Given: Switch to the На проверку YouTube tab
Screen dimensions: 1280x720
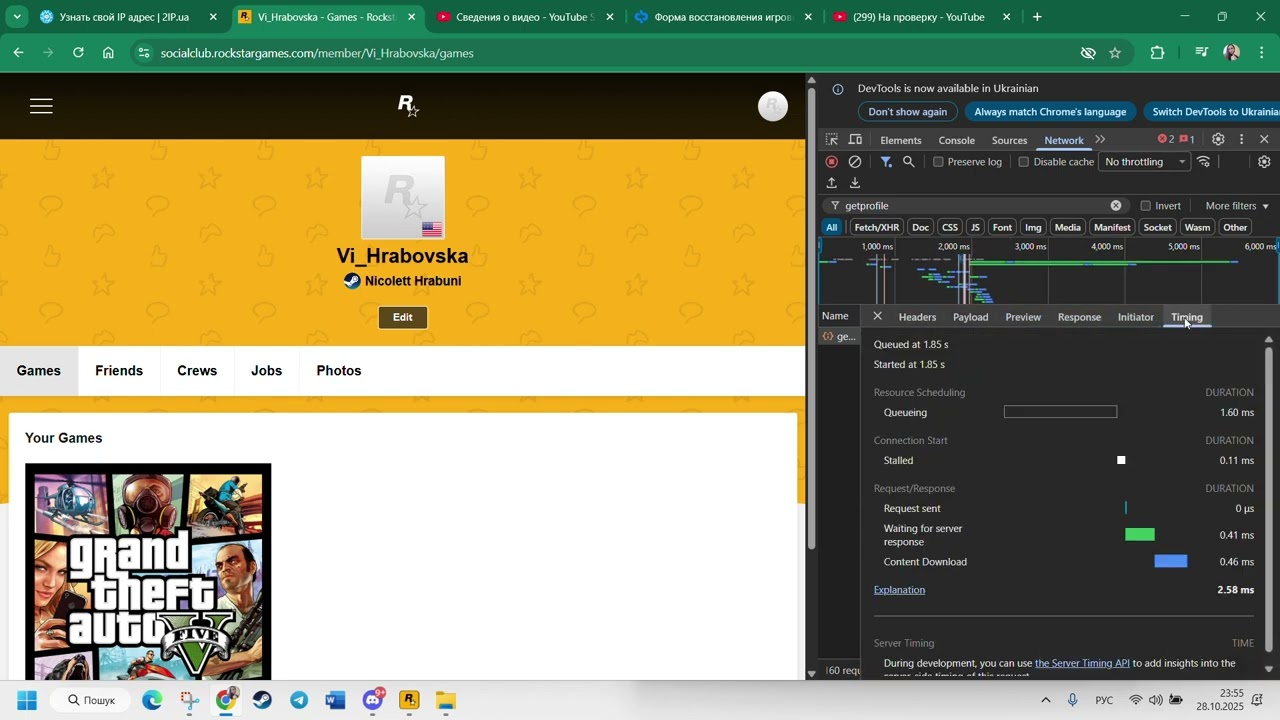Looking at the screenshot, I should click(x=922, y=17).
